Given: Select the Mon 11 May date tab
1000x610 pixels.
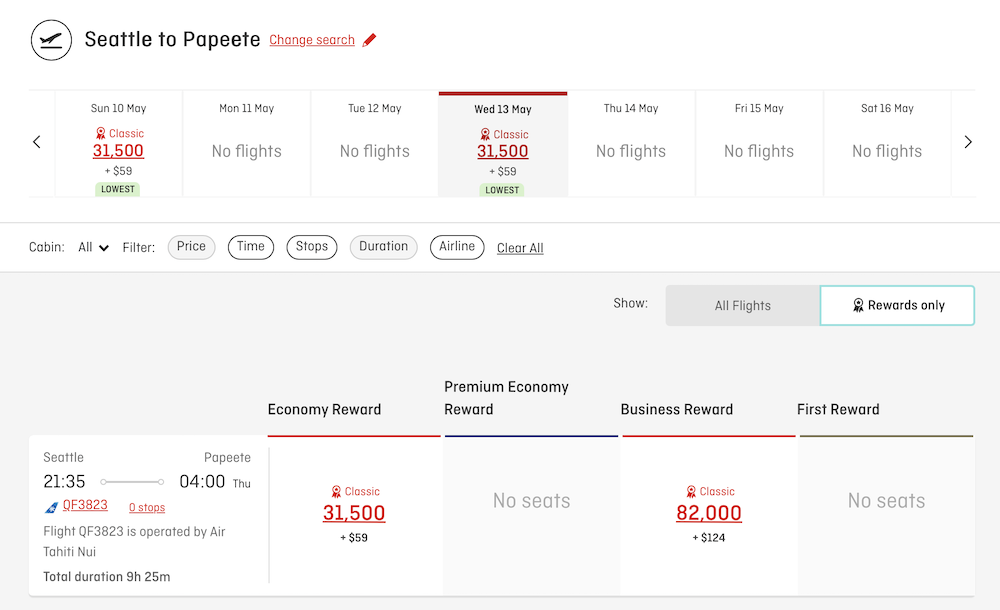Looking at the screenshot, I should coord(247,144).
